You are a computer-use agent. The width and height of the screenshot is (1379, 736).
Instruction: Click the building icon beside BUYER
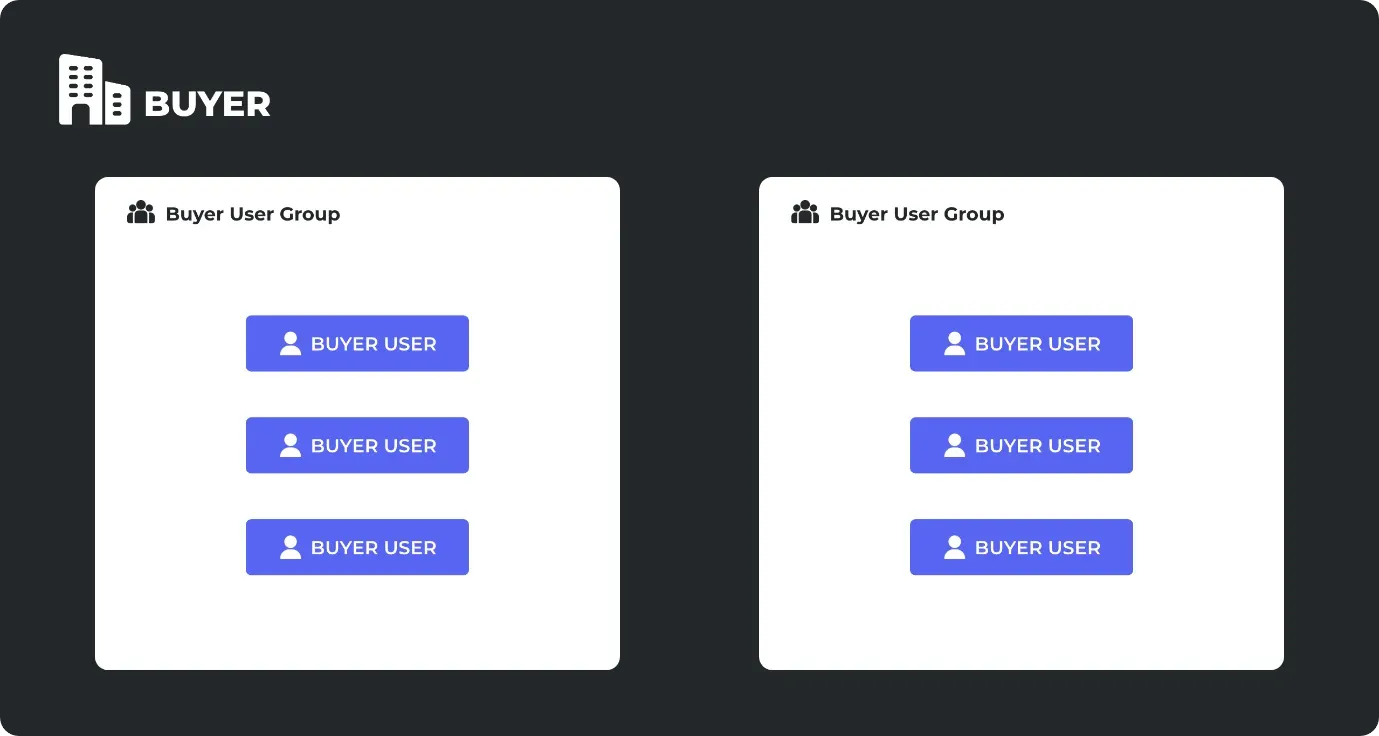tap(95, 90)
